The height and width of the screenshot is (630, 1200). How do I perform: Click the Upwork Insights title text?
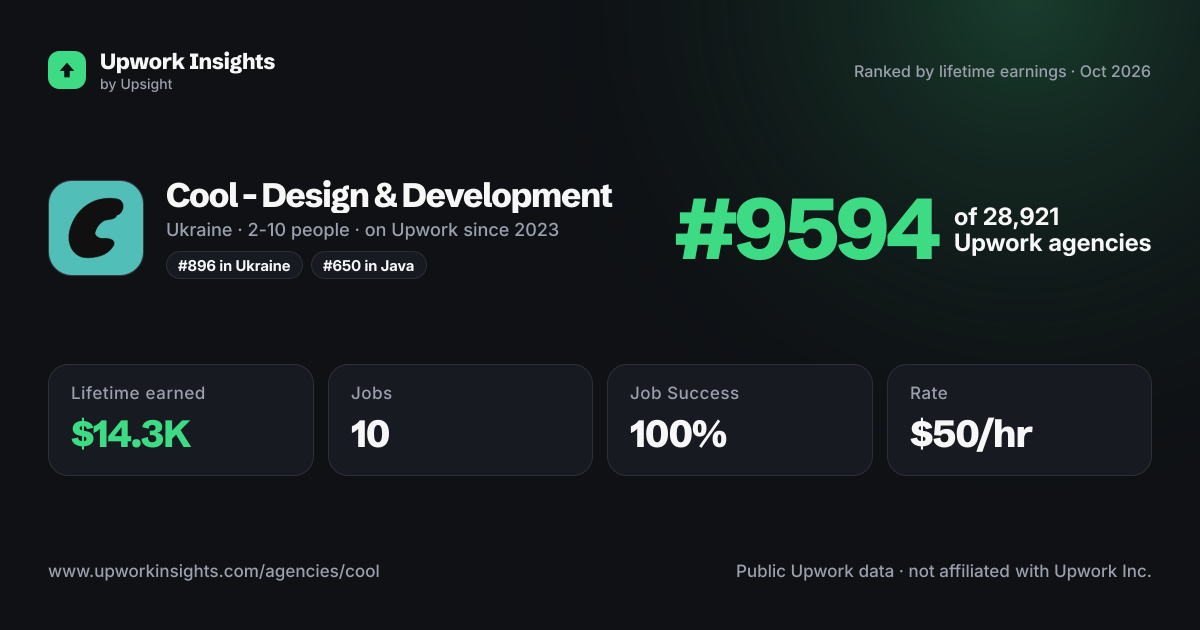click(187, 61)
